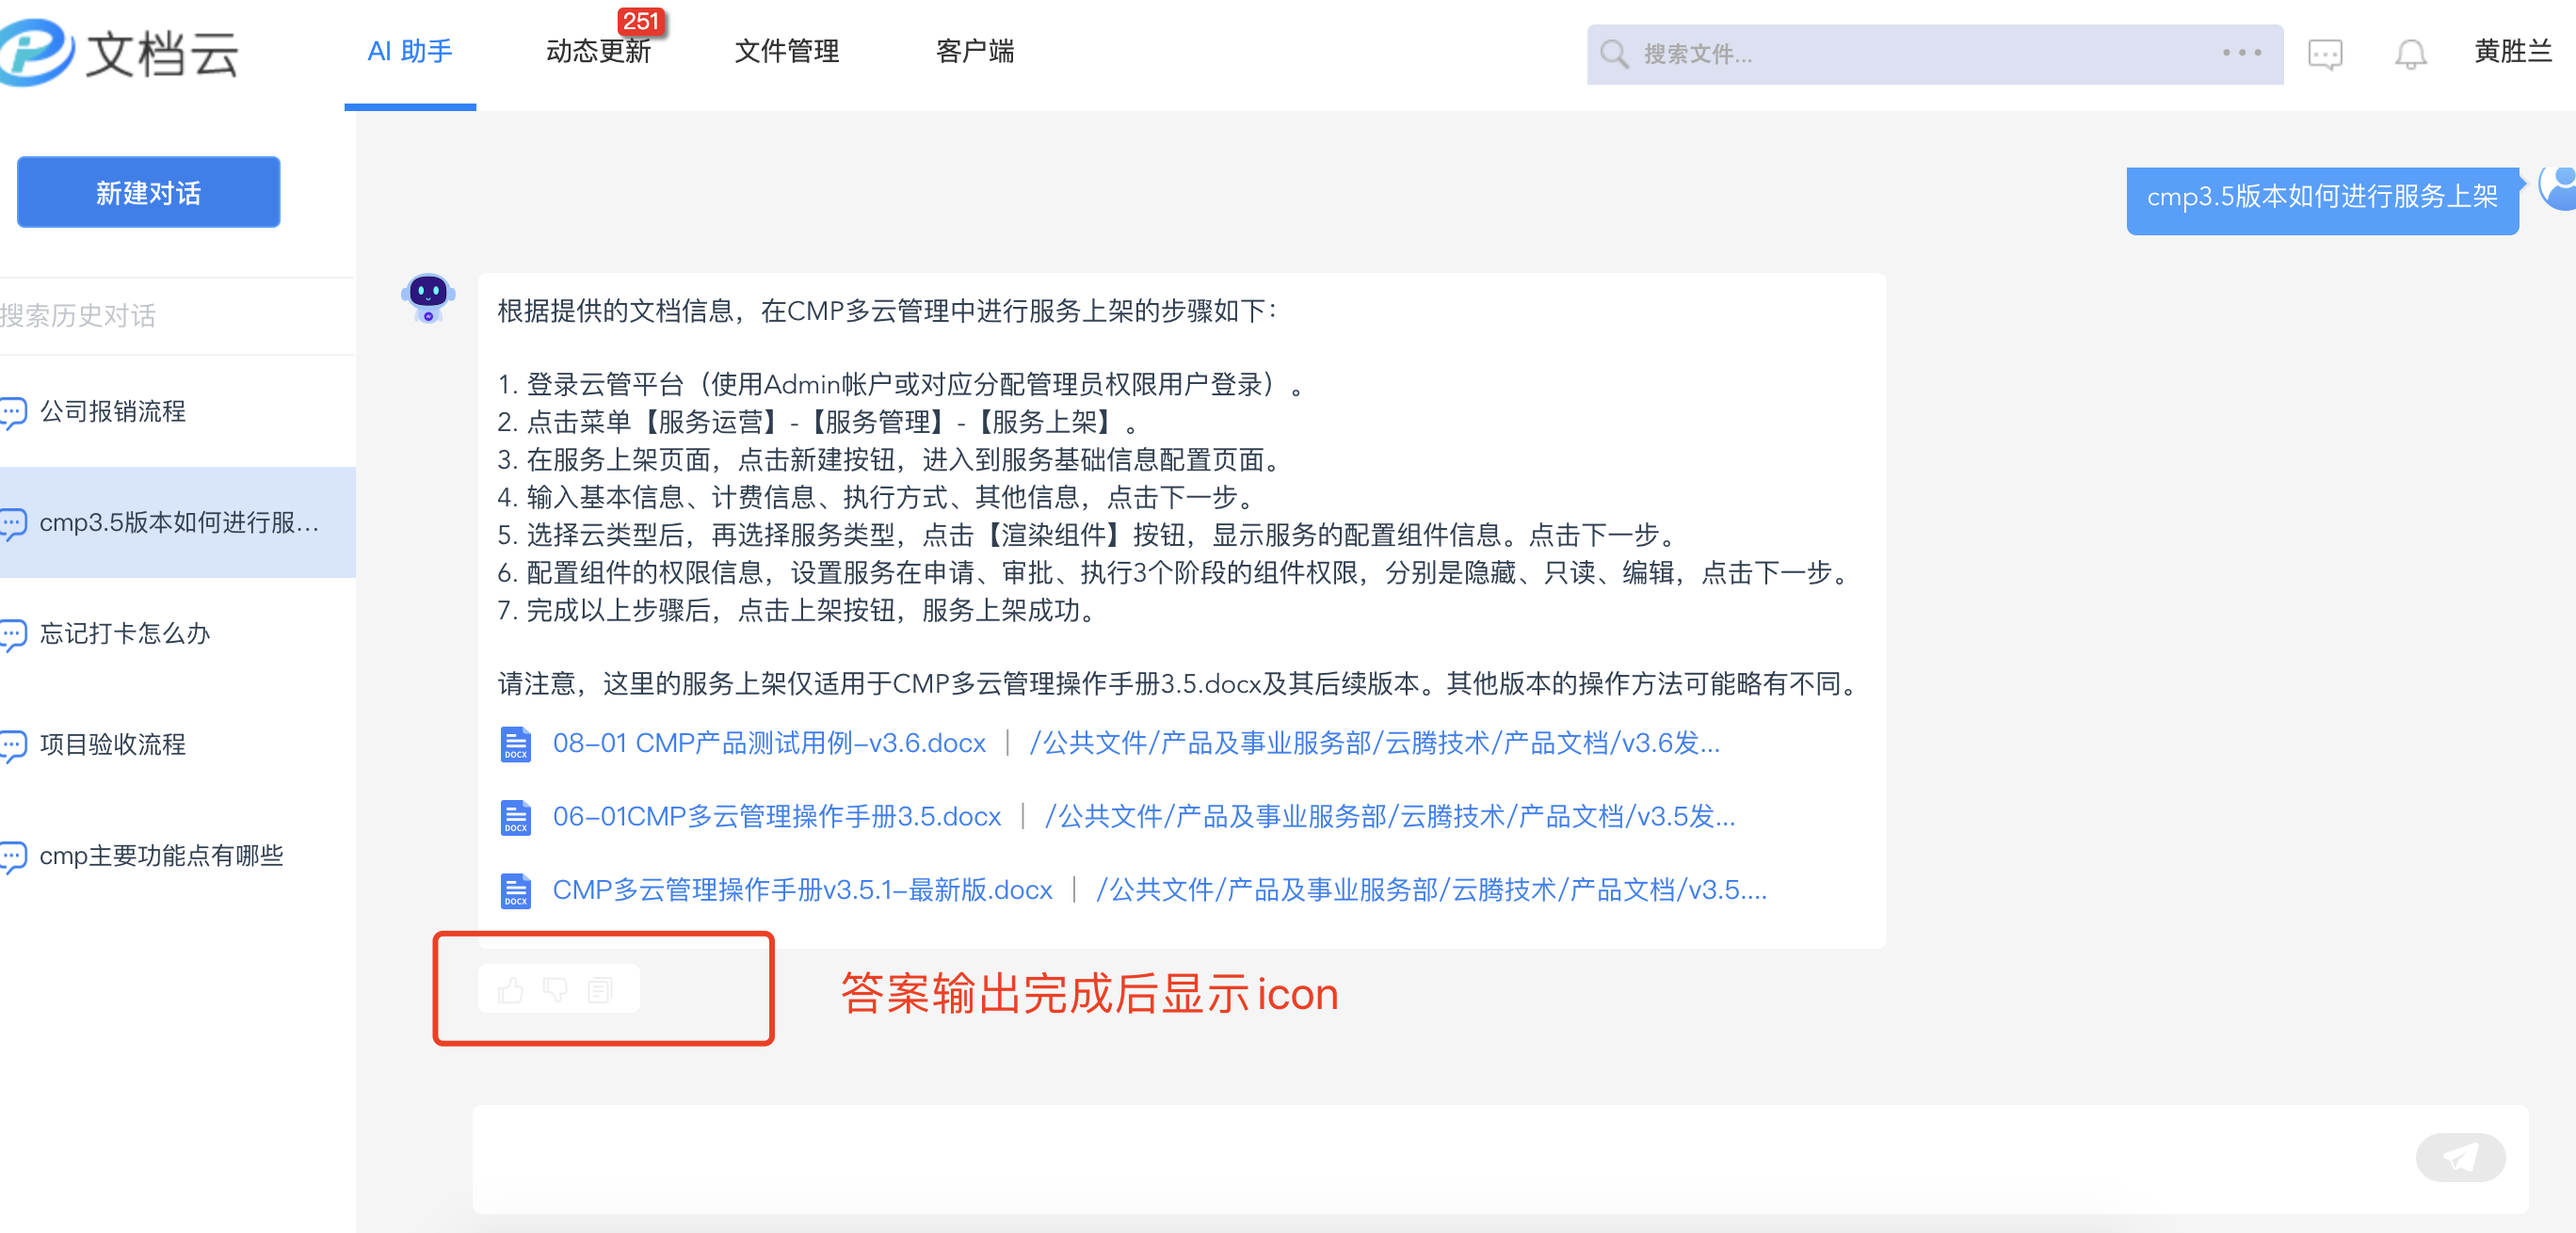
Task: Click the paper-plane send icon
Action: 2459,1157
